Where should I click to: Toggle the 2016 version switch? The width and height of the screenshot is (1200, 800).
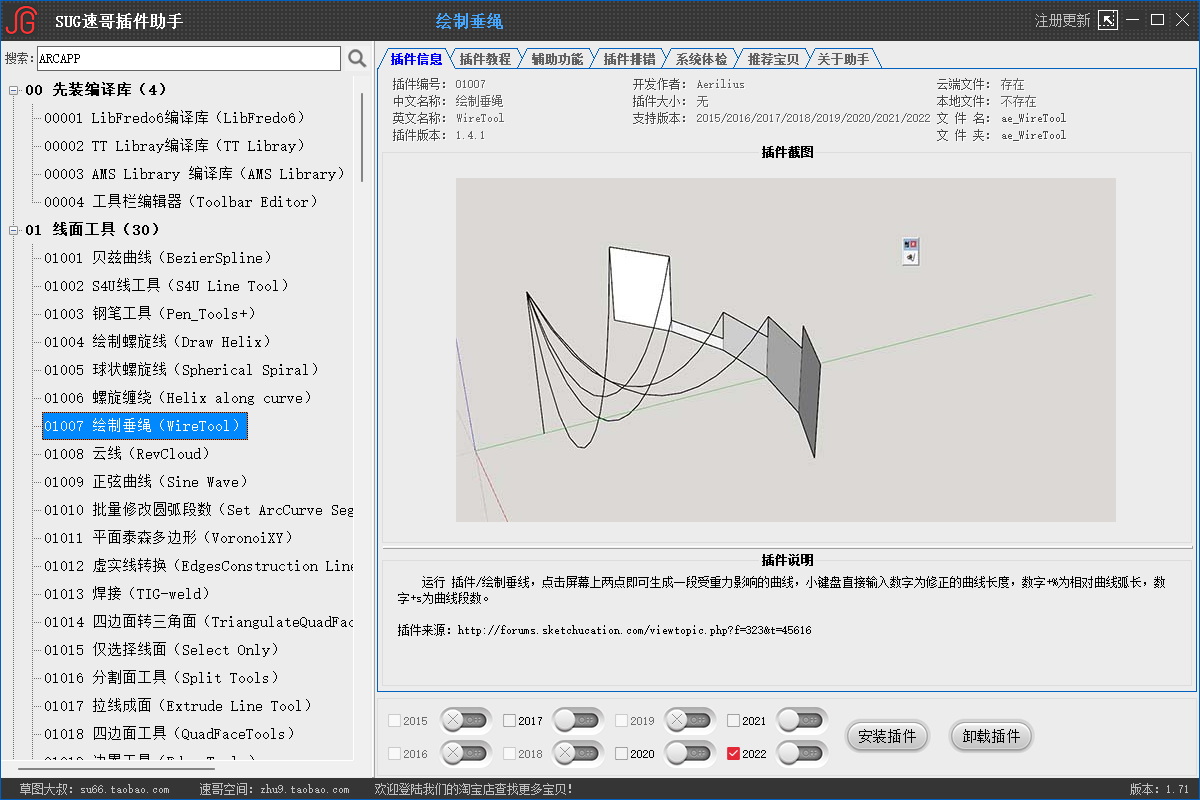(466, 753)
